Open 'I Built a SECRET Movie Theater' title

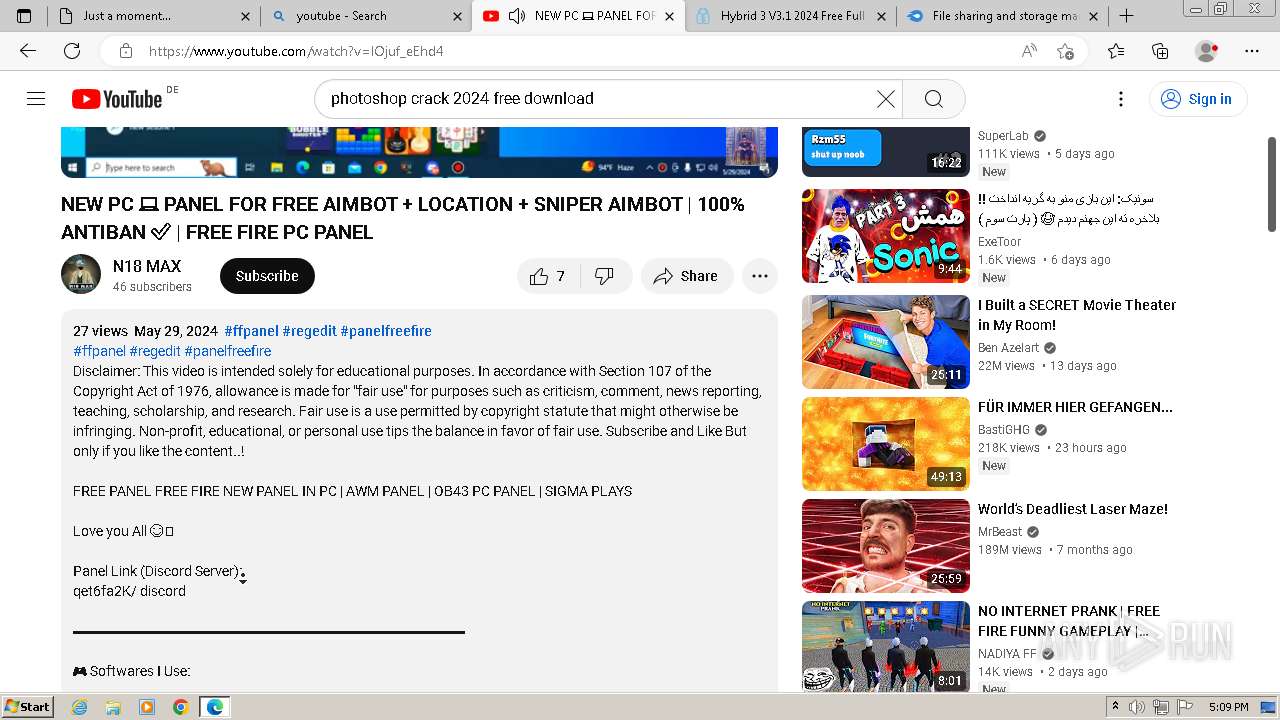[1077, 315]
